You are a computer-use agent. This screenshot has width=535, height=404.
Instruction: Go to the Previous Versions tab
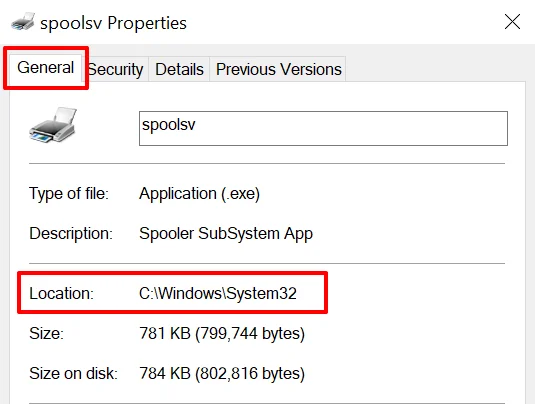[278, 69]
